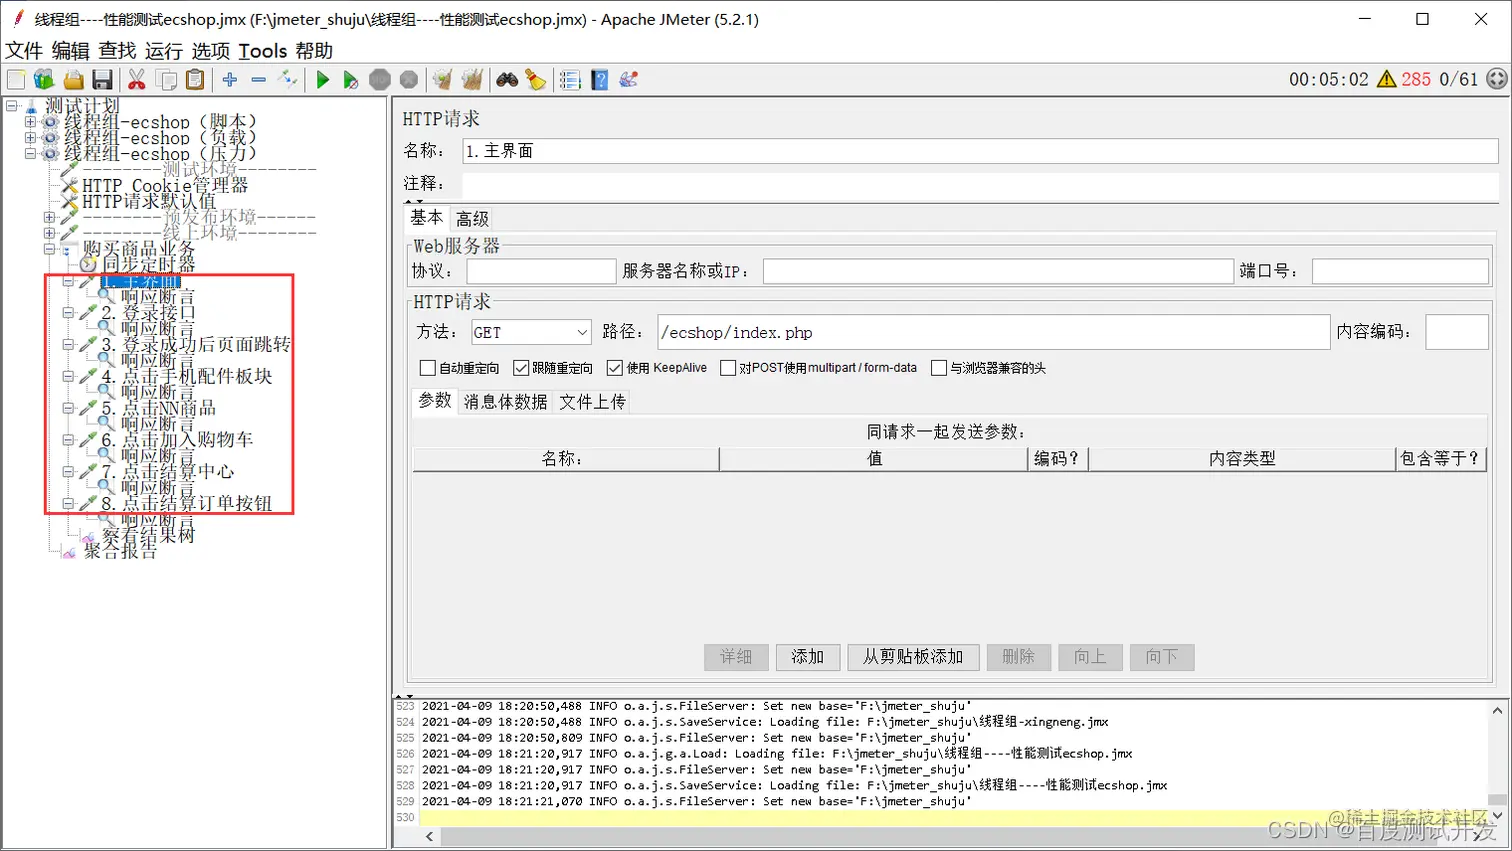Save the test plan with floppy icon

102,80
